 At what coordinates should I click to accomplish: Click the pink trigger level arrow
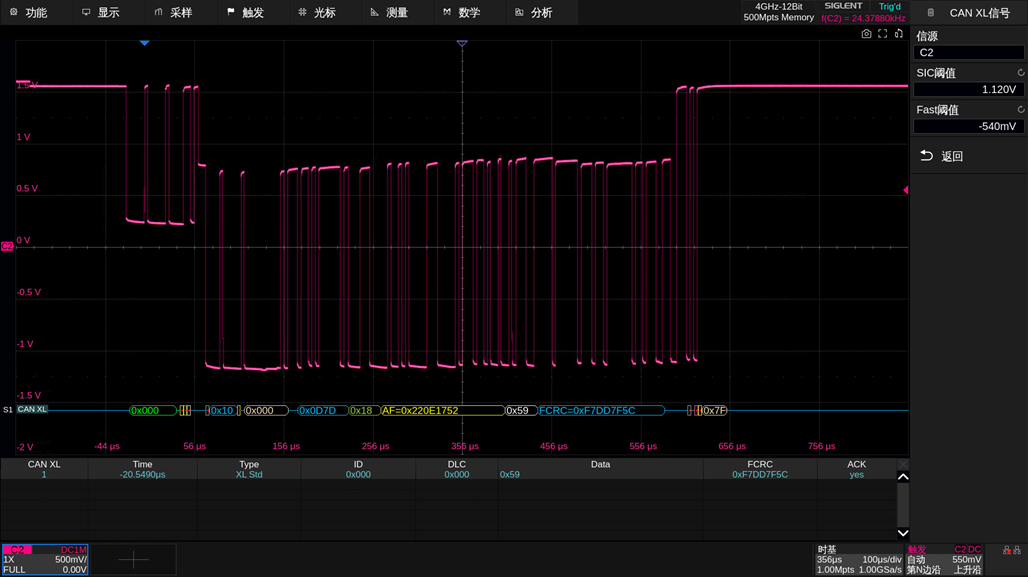pos(905,190)
